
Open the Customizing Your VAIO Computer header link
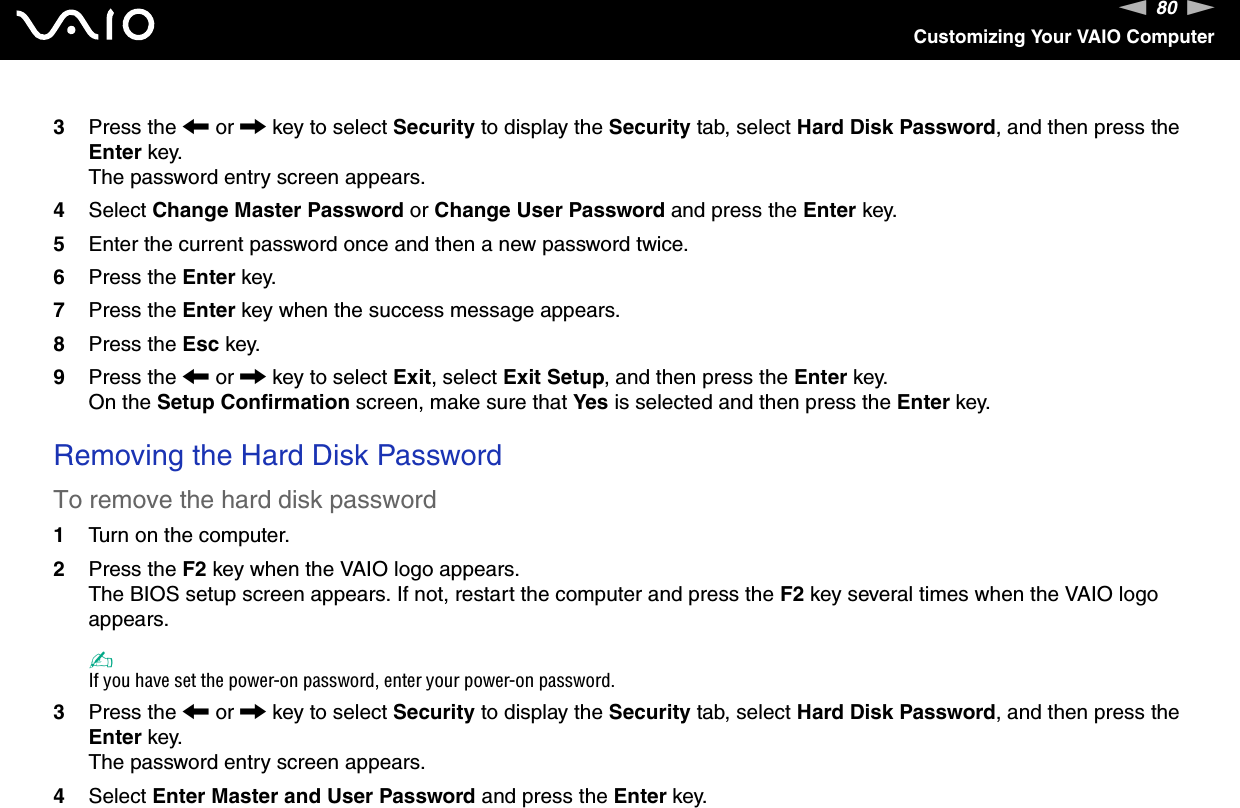coord(1063,37)
